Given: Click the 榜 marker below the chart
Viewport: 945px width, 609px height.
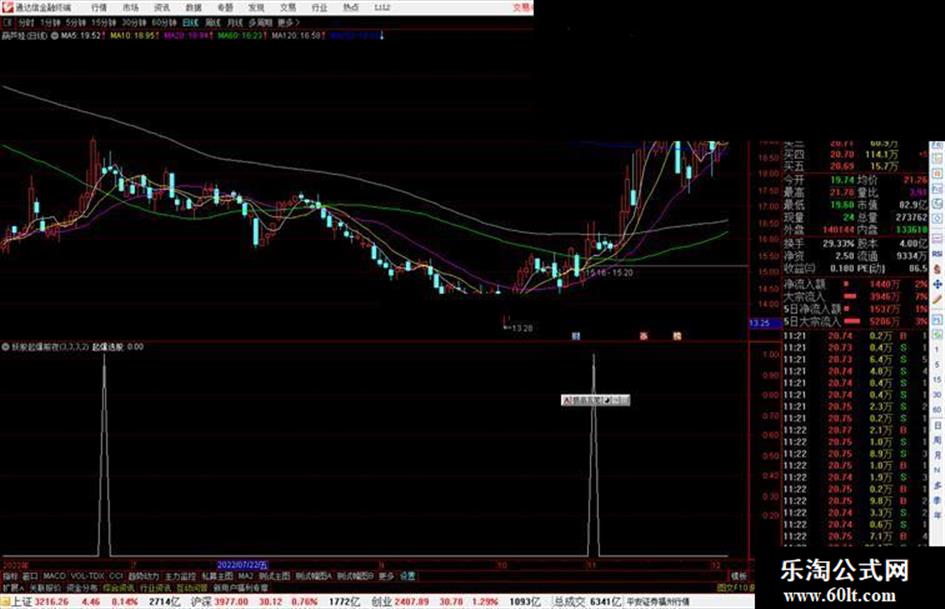Looking at the screenshot, I should tap(677, 336).
